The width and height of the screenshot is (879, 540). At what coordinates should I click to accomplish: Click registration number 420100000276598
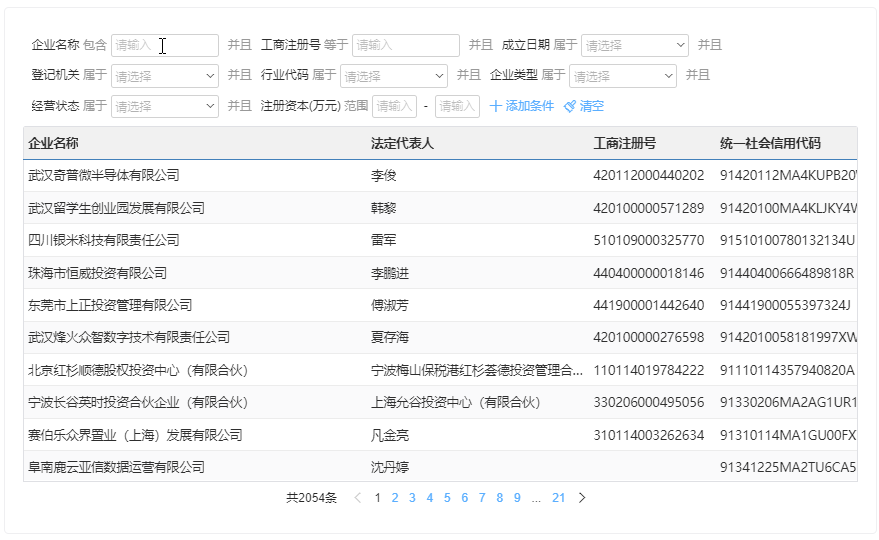(649, 338)
